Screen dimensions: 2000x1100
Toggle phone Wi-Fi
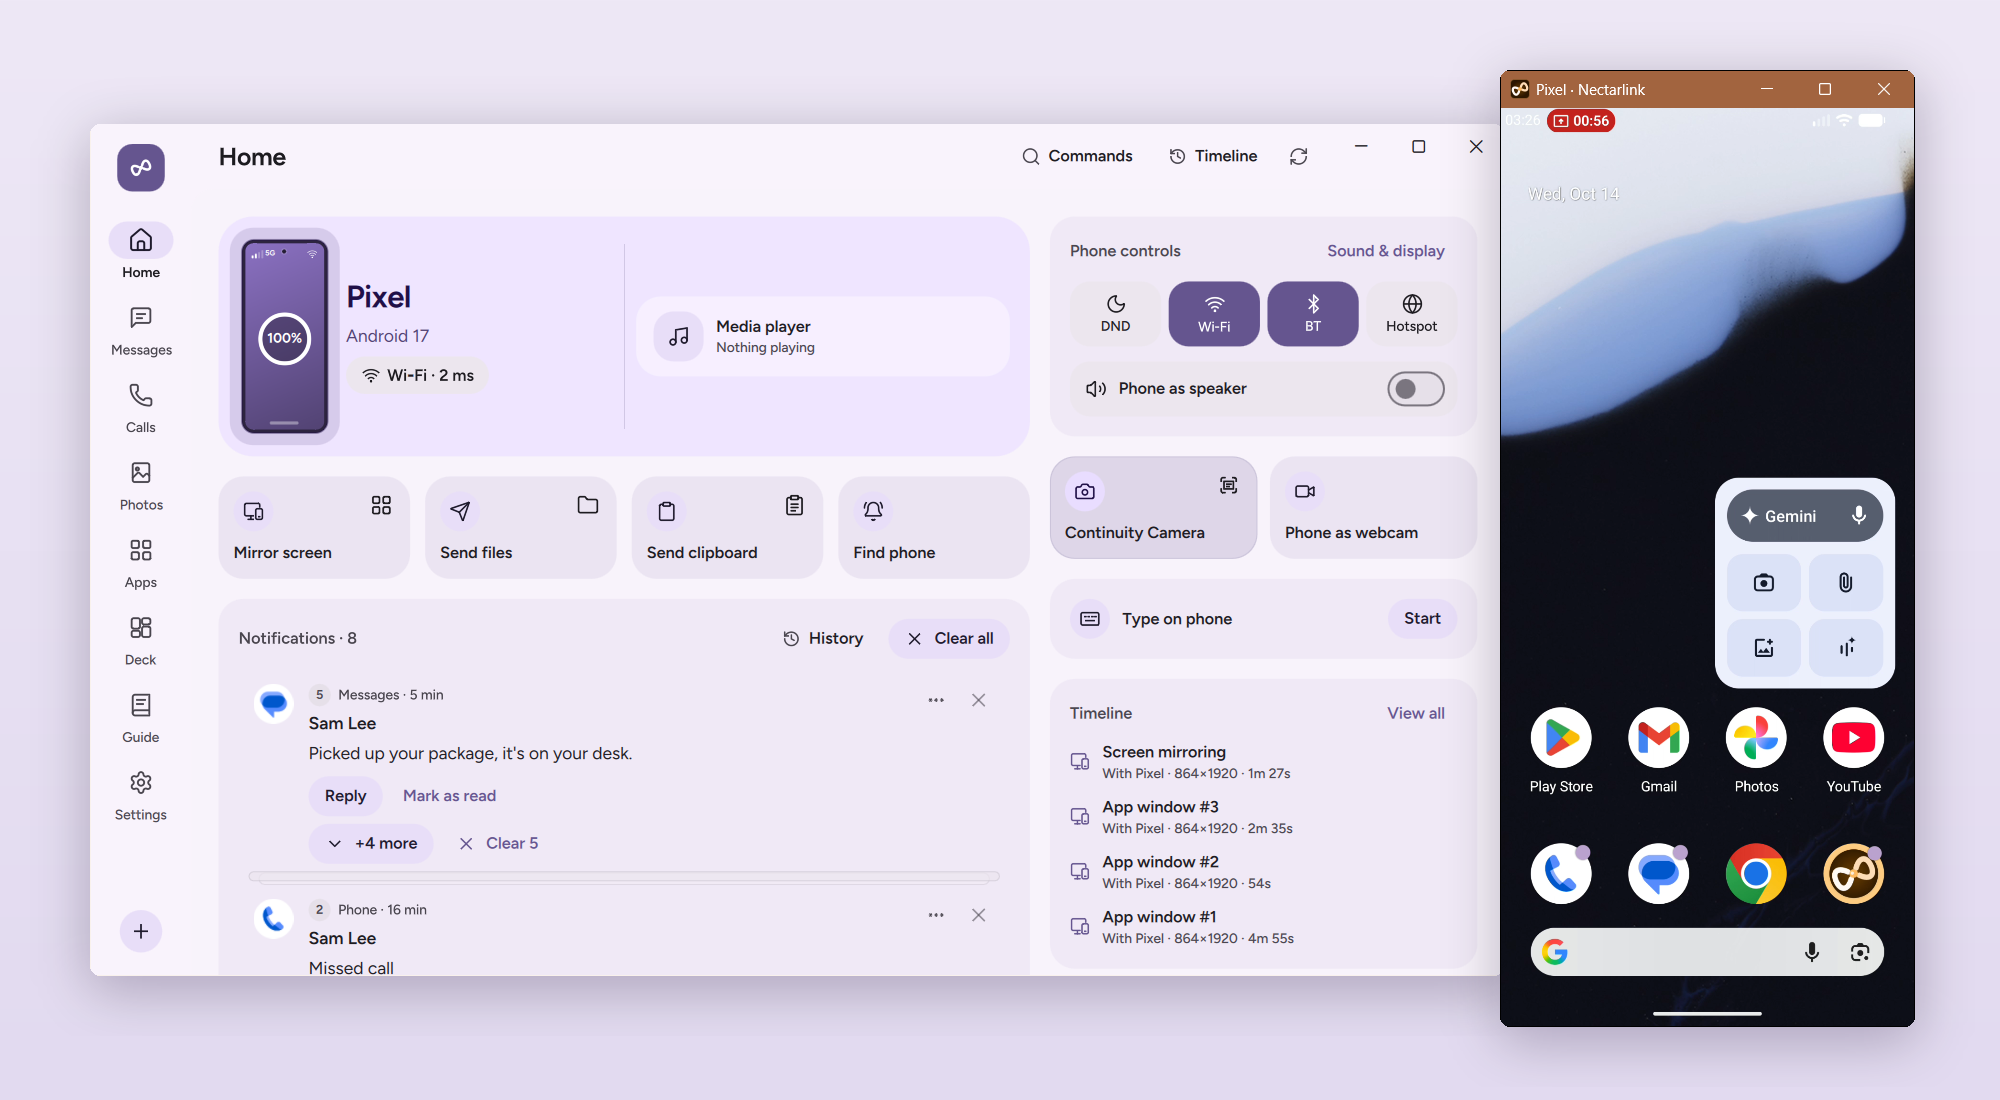(1214, 314)
